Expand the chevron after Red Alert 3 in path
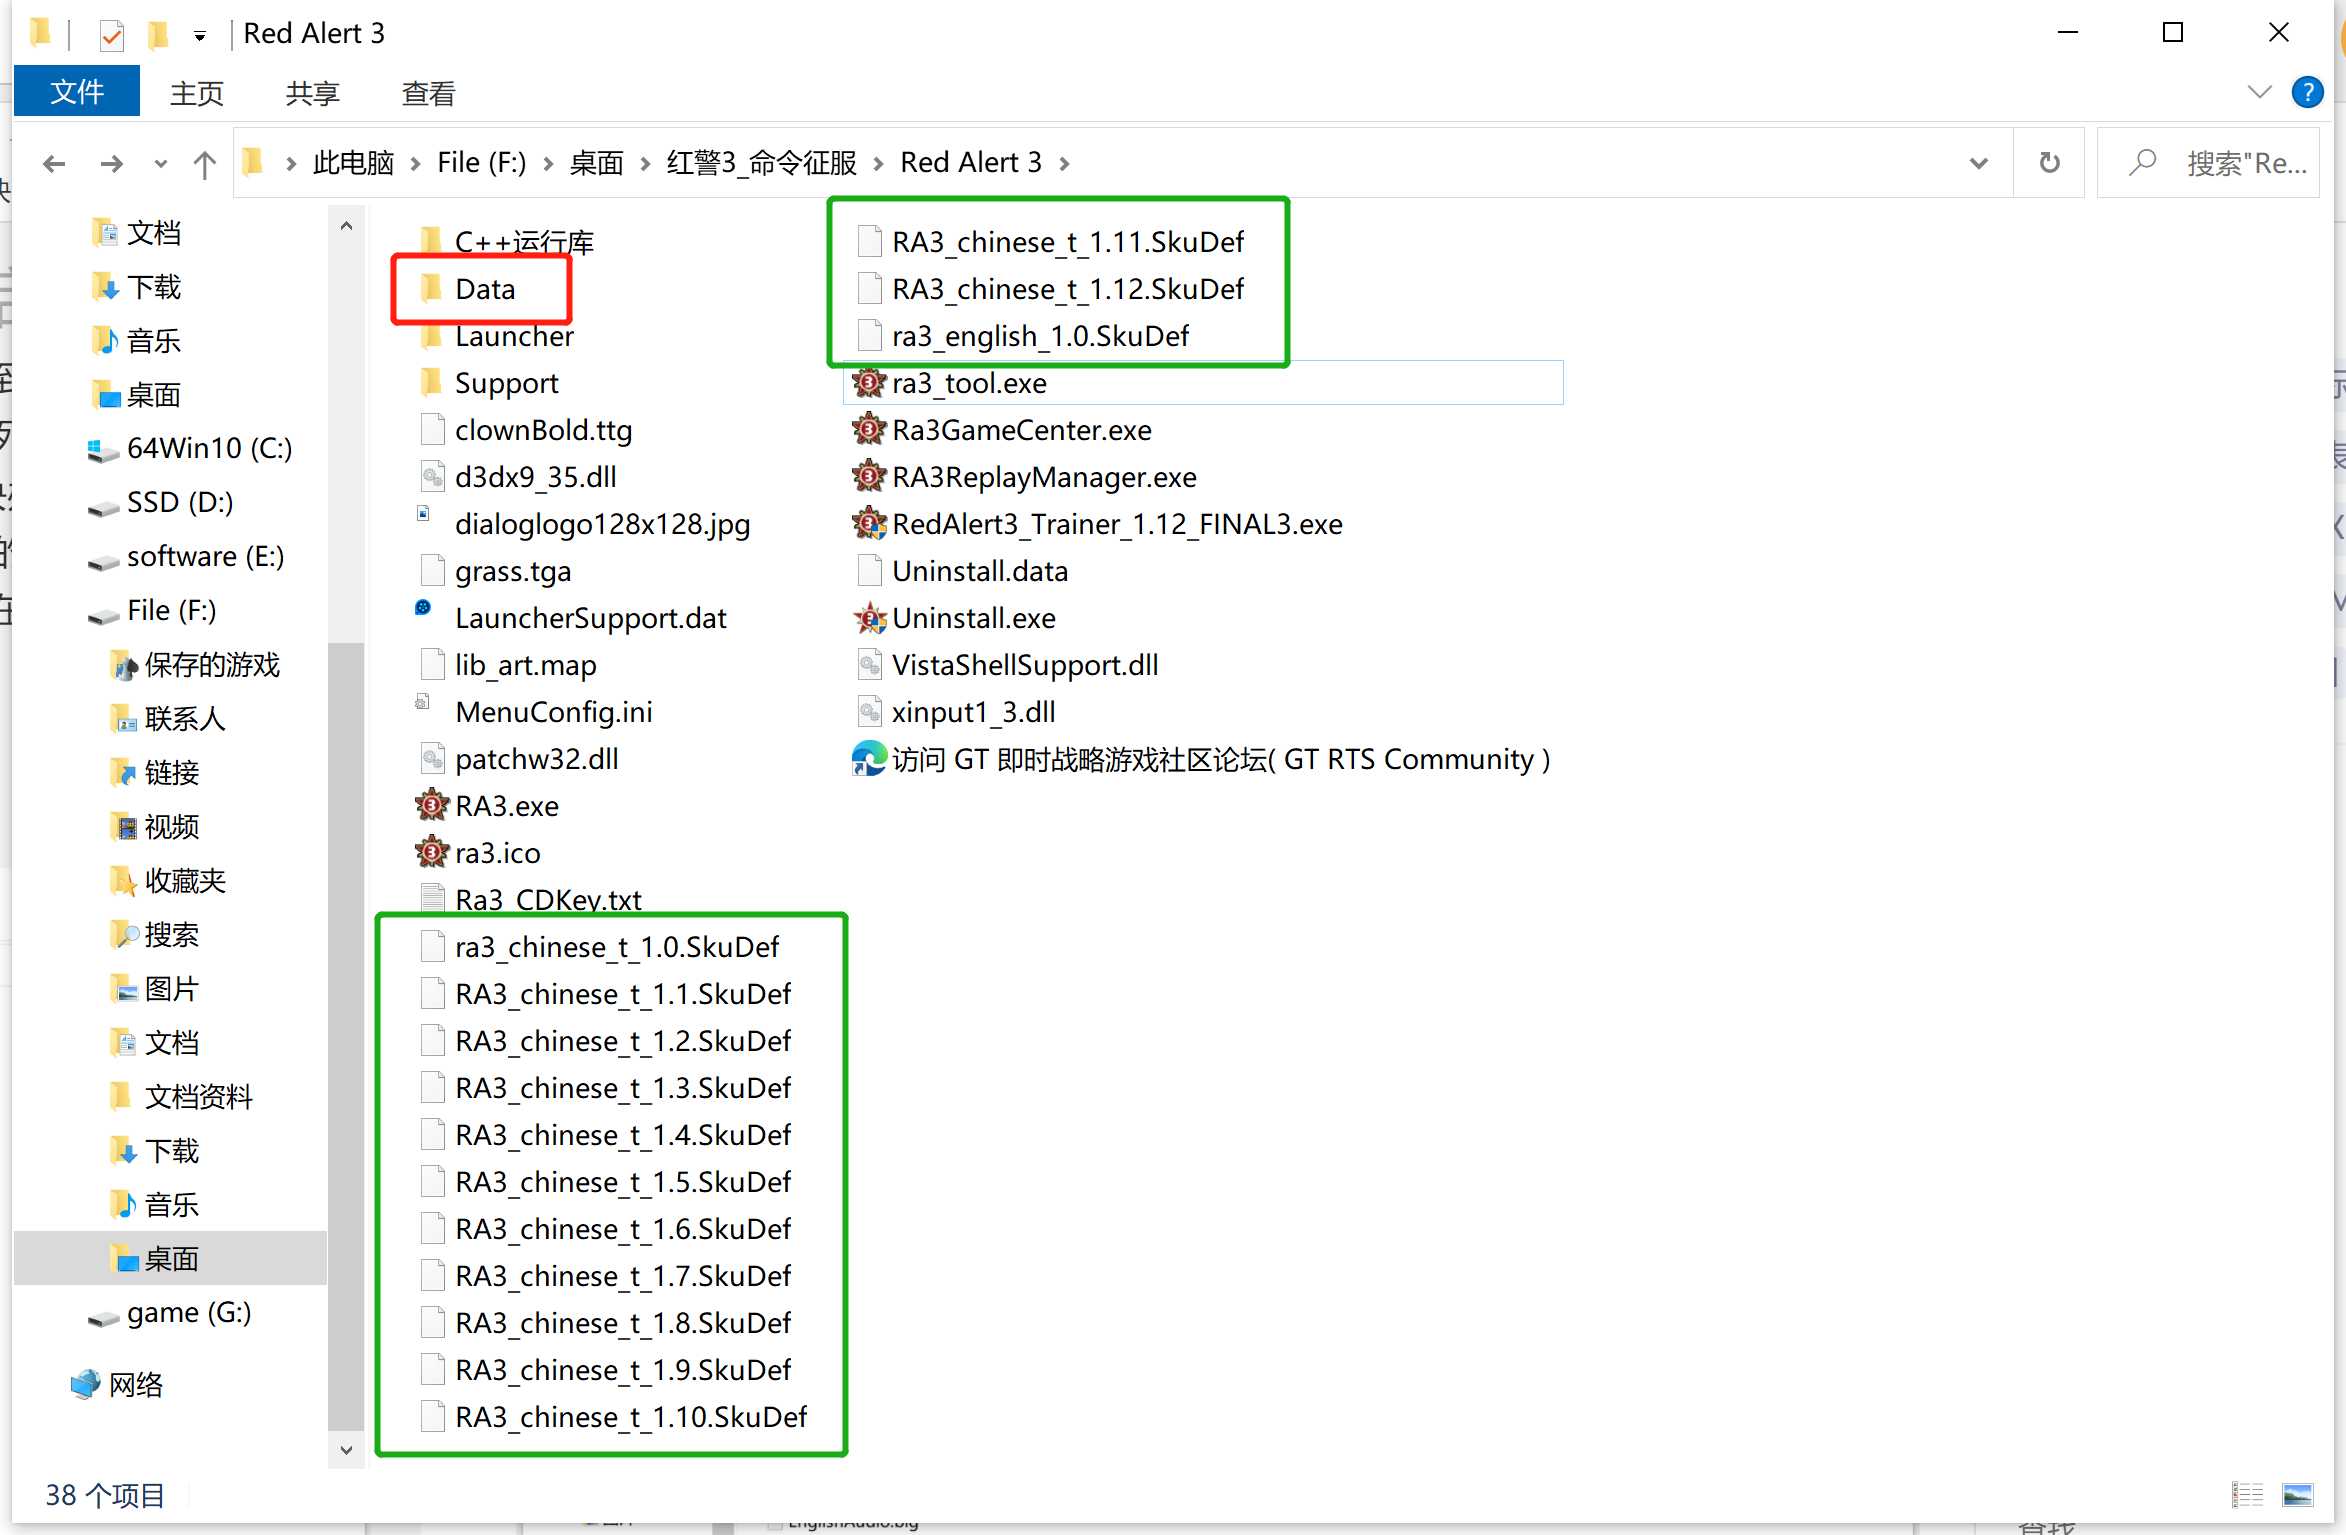The height and width of the screenshot is (1535, 2346). pos(1064,163)
